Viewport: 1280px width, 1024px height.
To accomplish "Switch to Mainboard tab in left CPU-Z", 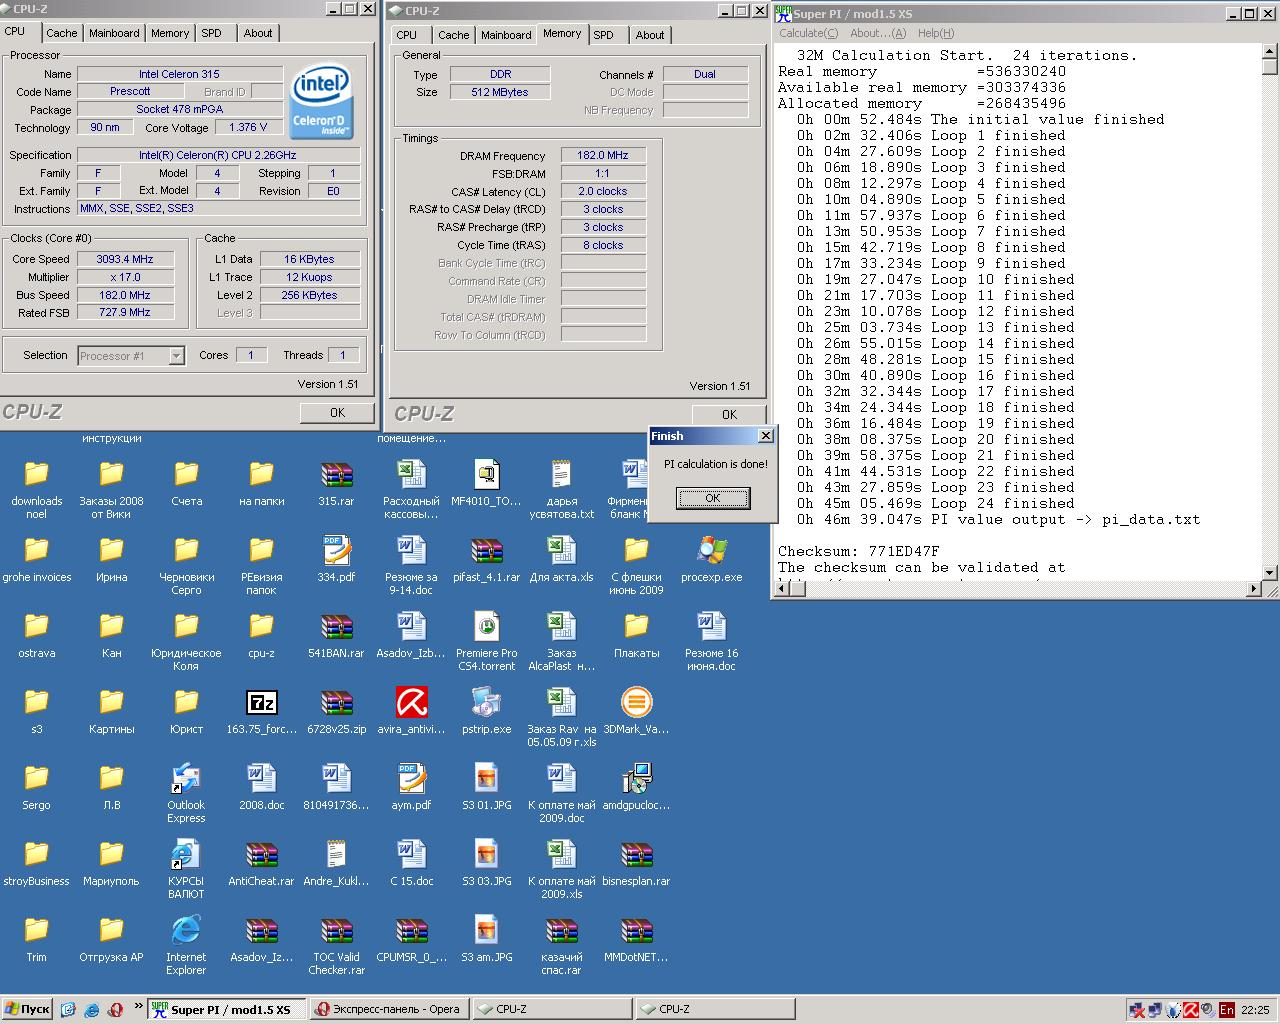I will click(x=114, y=33).
